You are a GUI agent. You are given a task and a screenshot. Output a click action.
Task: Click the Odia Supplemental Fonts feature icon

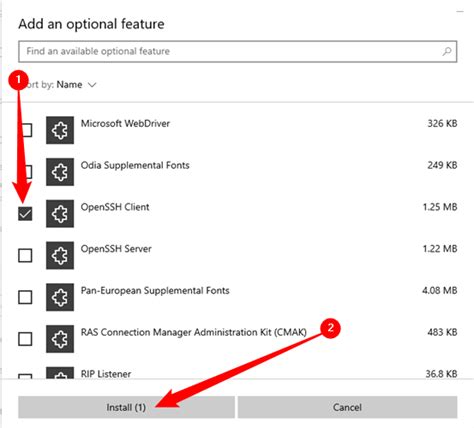coord(60,172)
